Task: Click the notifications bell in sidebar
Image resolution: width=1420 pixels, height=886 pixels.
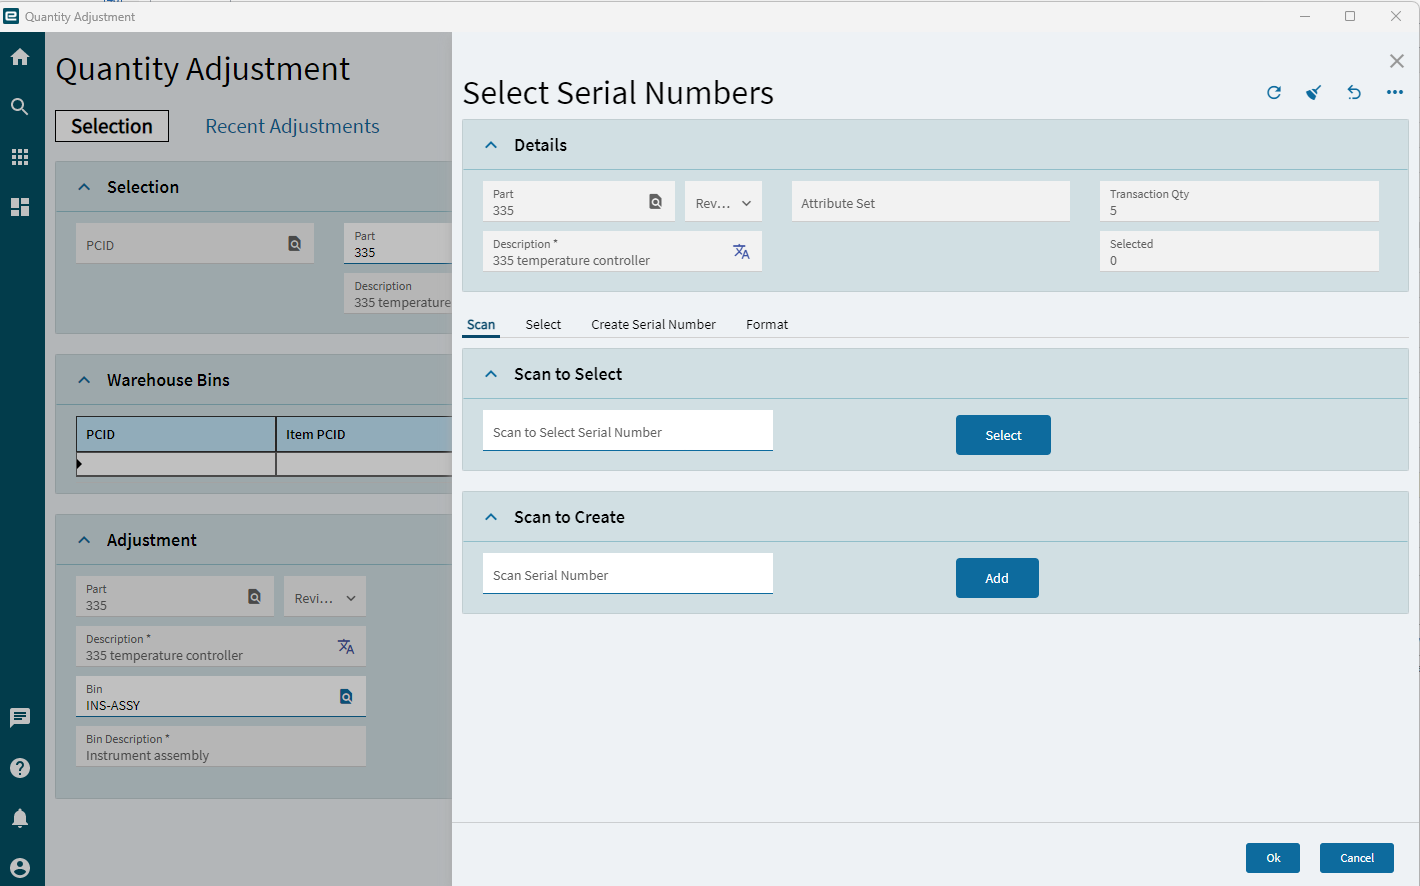Action: click(20, 817)
